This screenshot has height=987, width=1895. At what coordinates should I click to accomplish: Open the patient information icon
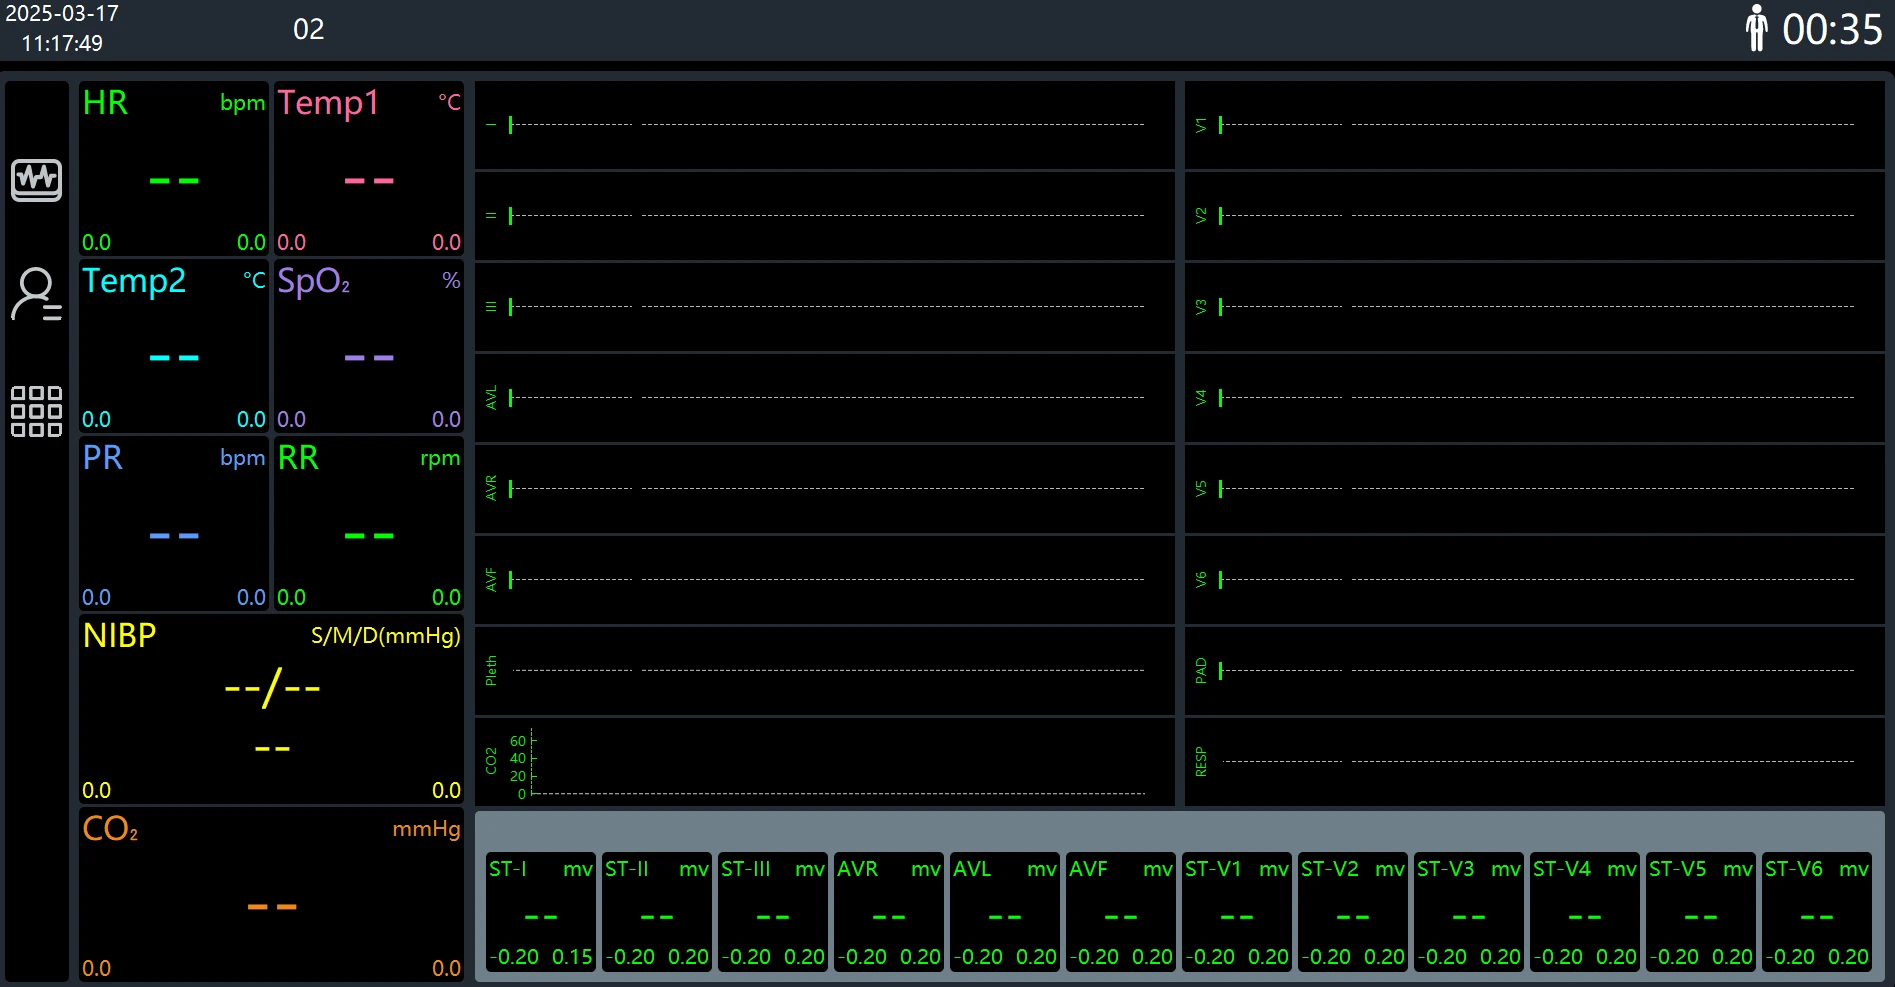tap(36, 294)
